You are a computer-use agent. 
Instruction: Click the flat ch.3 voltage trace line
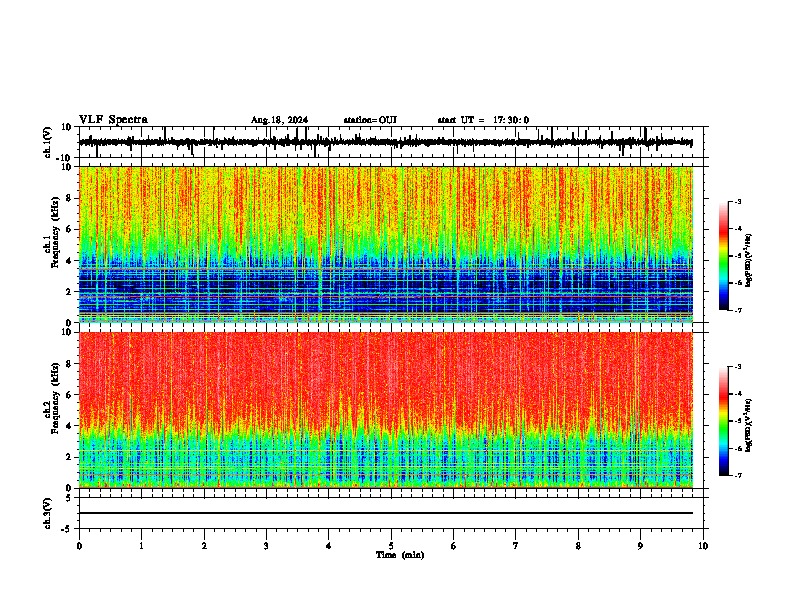click(x=386, y=513)
